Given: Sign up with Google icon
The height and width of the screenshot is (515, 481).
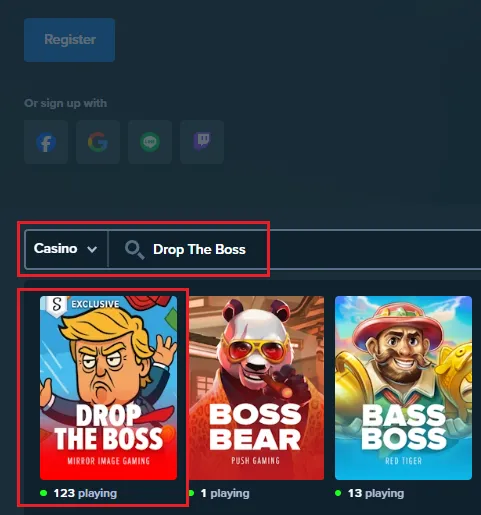Looking at the screenshot, I should (x=98, y=142).
